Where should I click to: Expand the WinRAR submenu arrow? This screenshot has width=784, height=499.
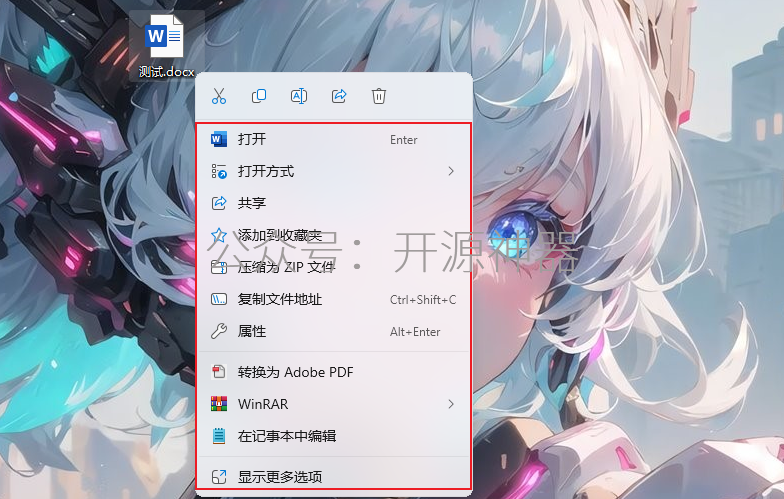[x=451, y=404]
